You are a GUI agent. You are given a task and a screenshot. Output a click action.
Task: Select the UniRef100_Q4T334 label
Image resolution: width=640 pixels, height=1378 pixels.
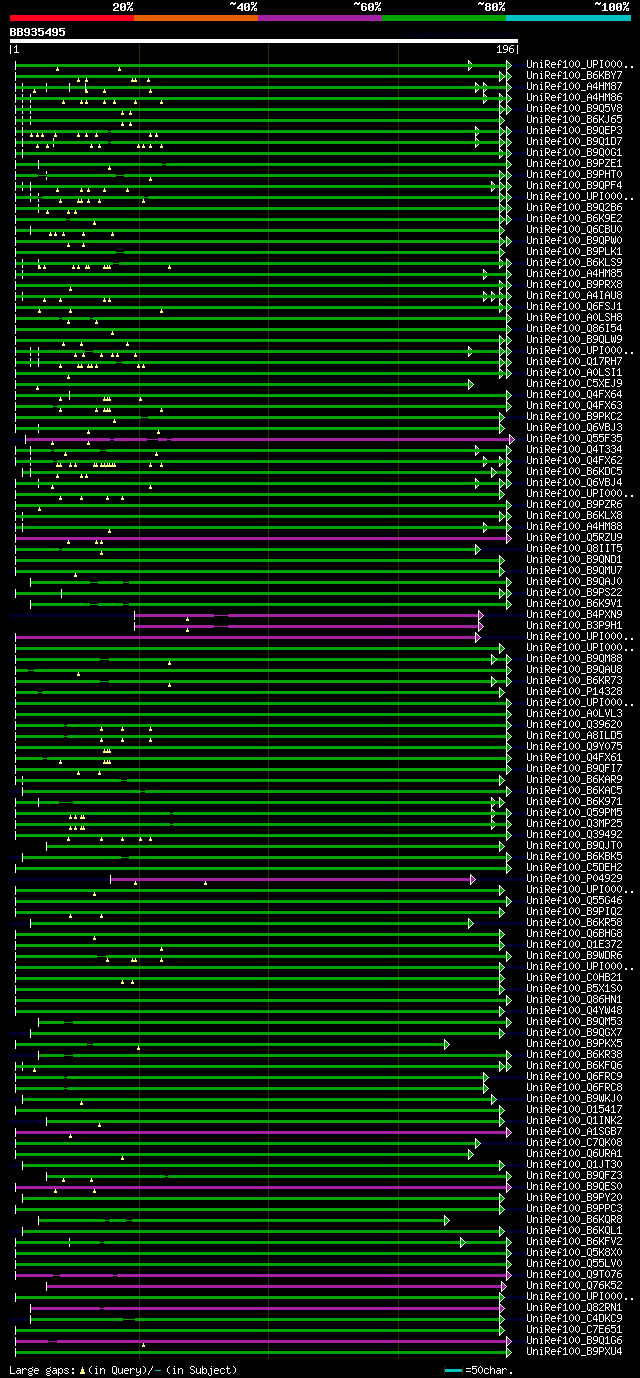coord(574,449)
